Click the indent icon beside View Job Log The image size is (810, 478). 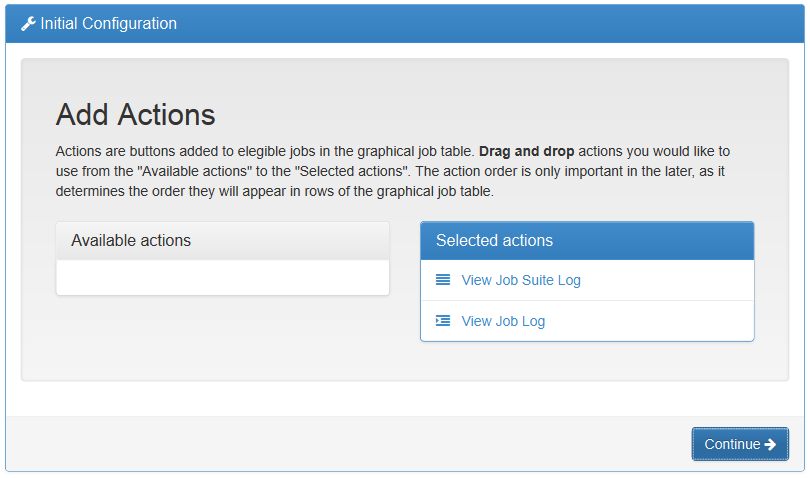(443, 321)
